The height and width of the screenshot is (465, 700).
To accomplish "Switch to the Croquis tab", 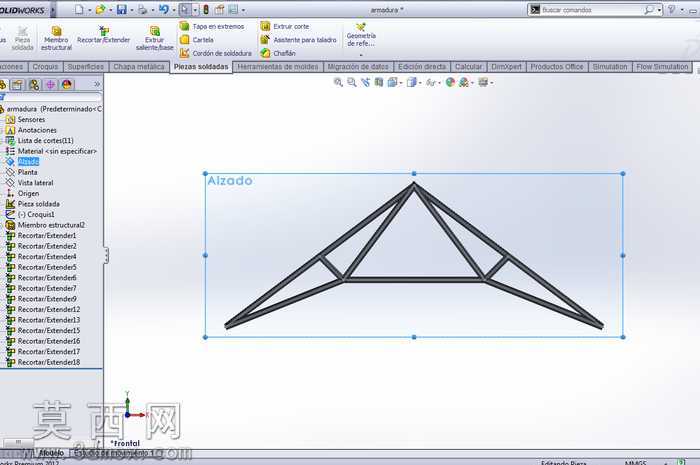I will [46, 66].
